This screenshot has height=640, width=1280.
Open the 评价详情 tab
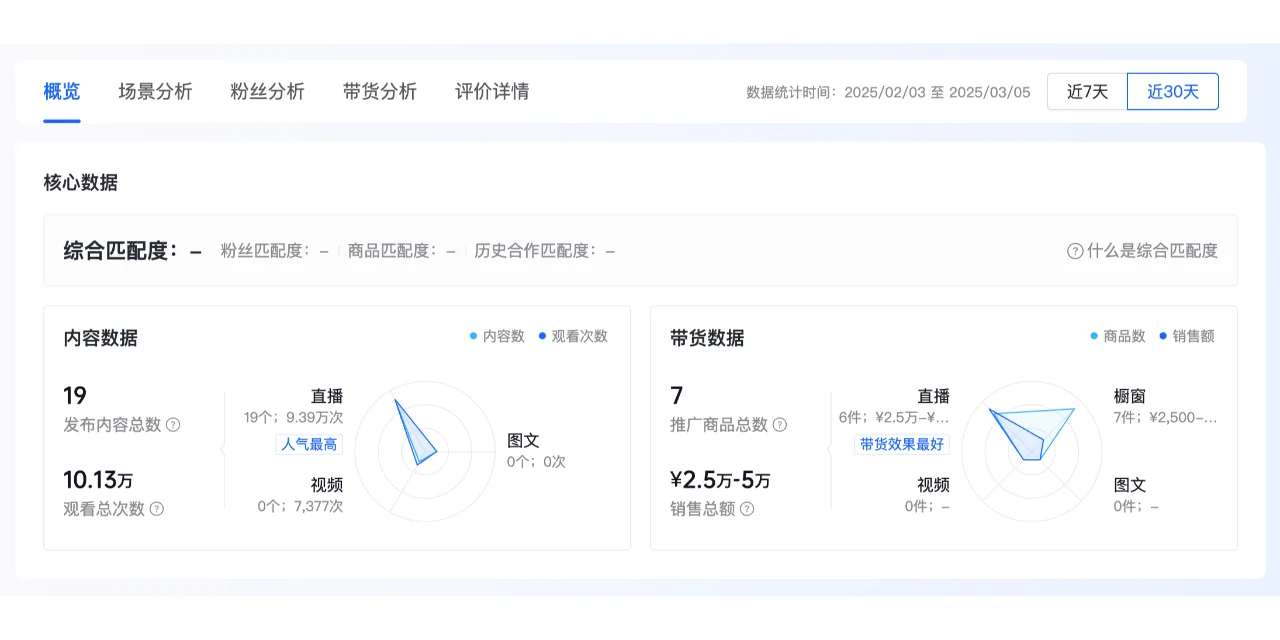pos(489,91)
